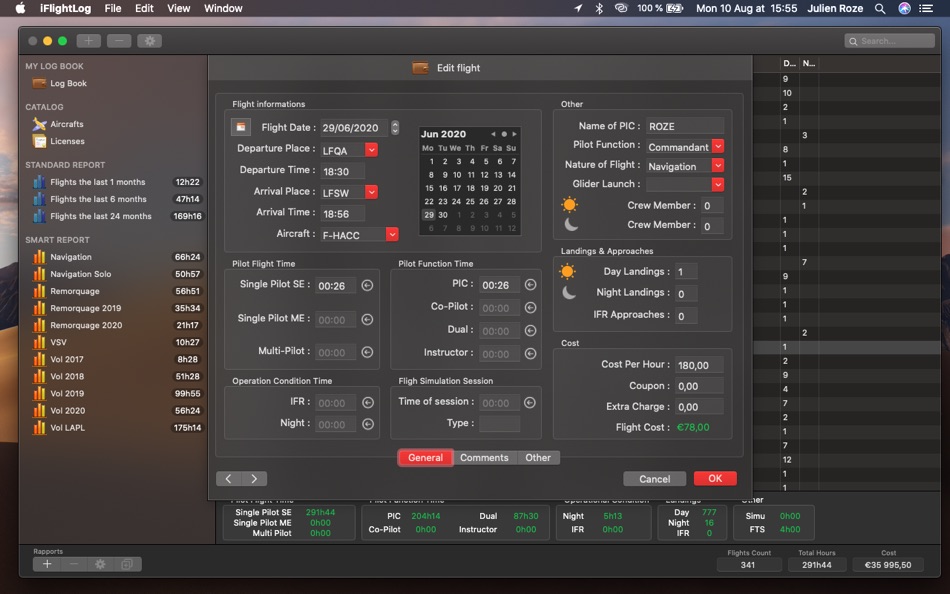Click the remove flight minus toolbar button

(x=119, y=41)
